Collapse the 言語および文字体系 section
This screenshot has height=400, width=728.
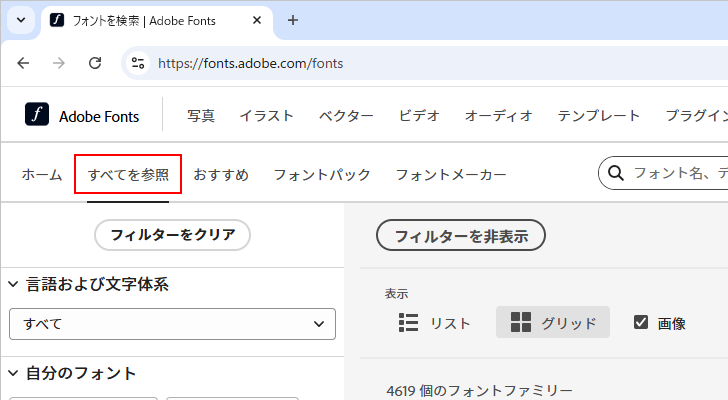click(x=13, y=284)
